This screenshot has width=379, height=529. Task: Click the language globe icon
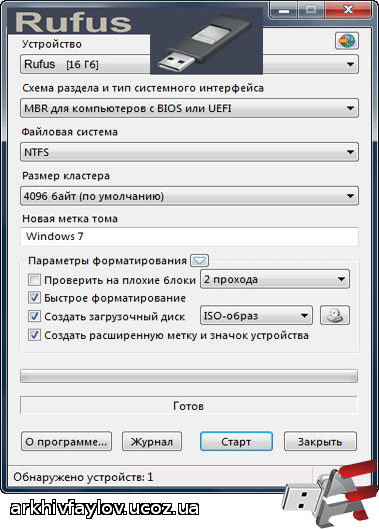347,41
